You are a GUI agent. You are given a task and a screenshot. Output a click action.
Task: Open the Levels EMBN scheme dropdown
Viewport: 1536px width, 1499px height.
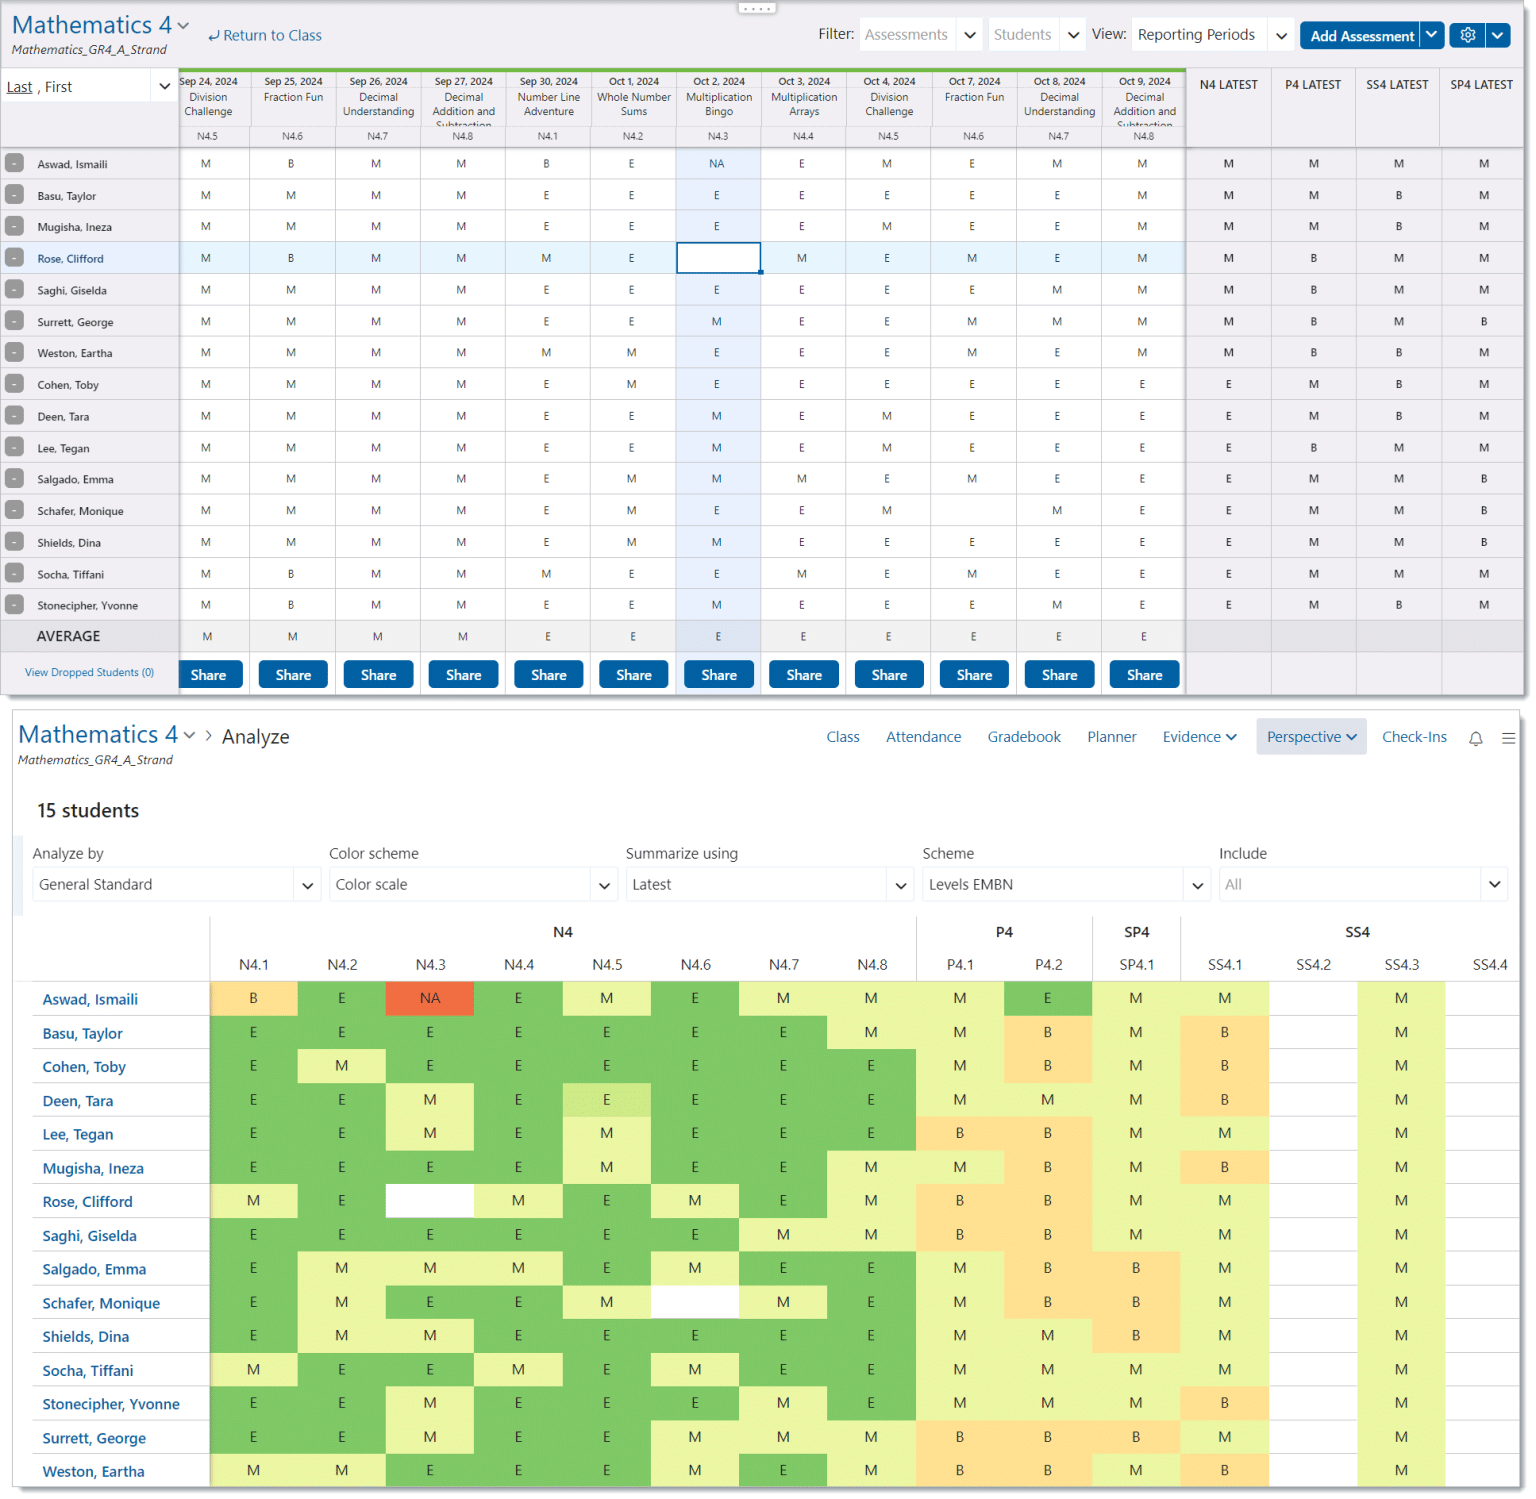tap(1196, 884)
